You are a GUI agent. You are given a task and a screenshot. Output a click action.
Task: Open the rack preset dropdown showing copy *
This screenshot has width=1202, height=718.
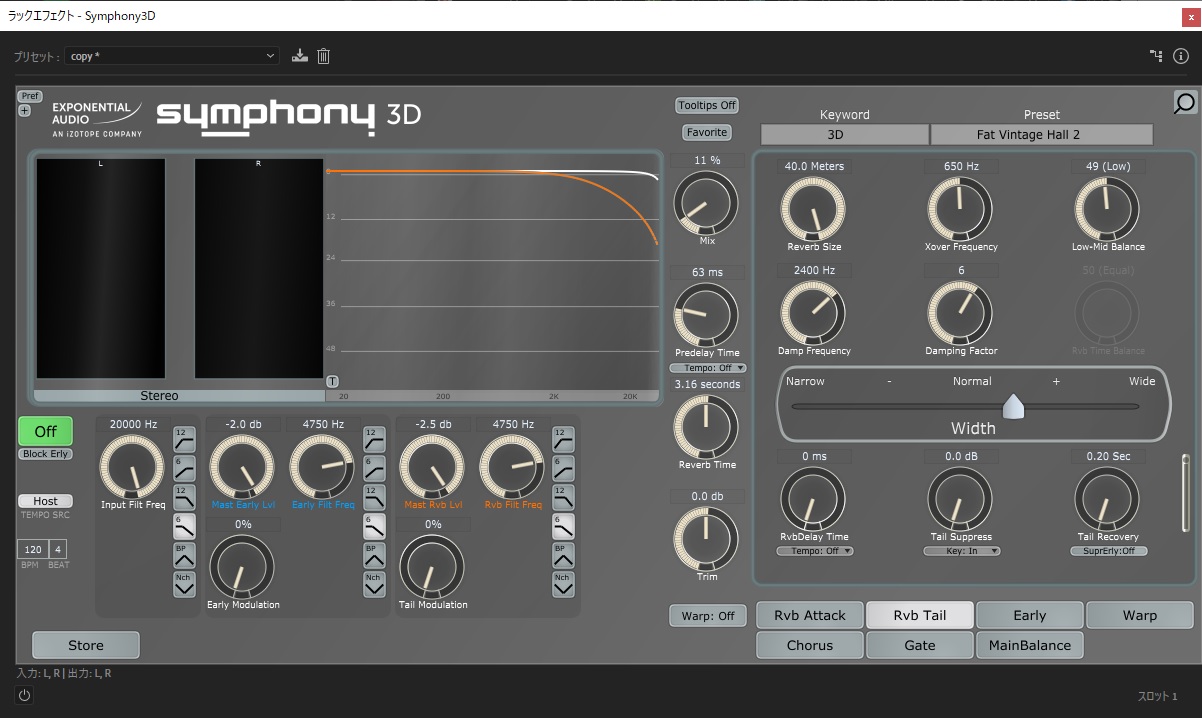172,56
